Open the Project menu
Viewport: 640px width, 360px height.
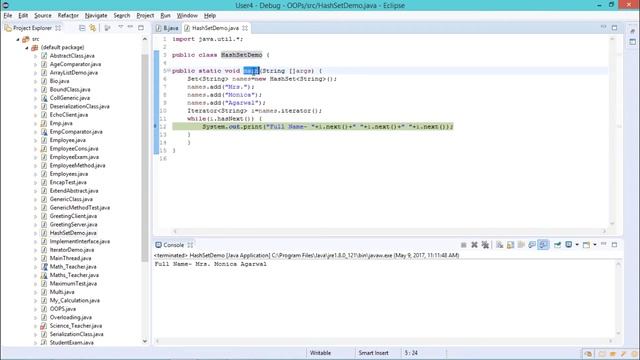click(x=145, y=16)
